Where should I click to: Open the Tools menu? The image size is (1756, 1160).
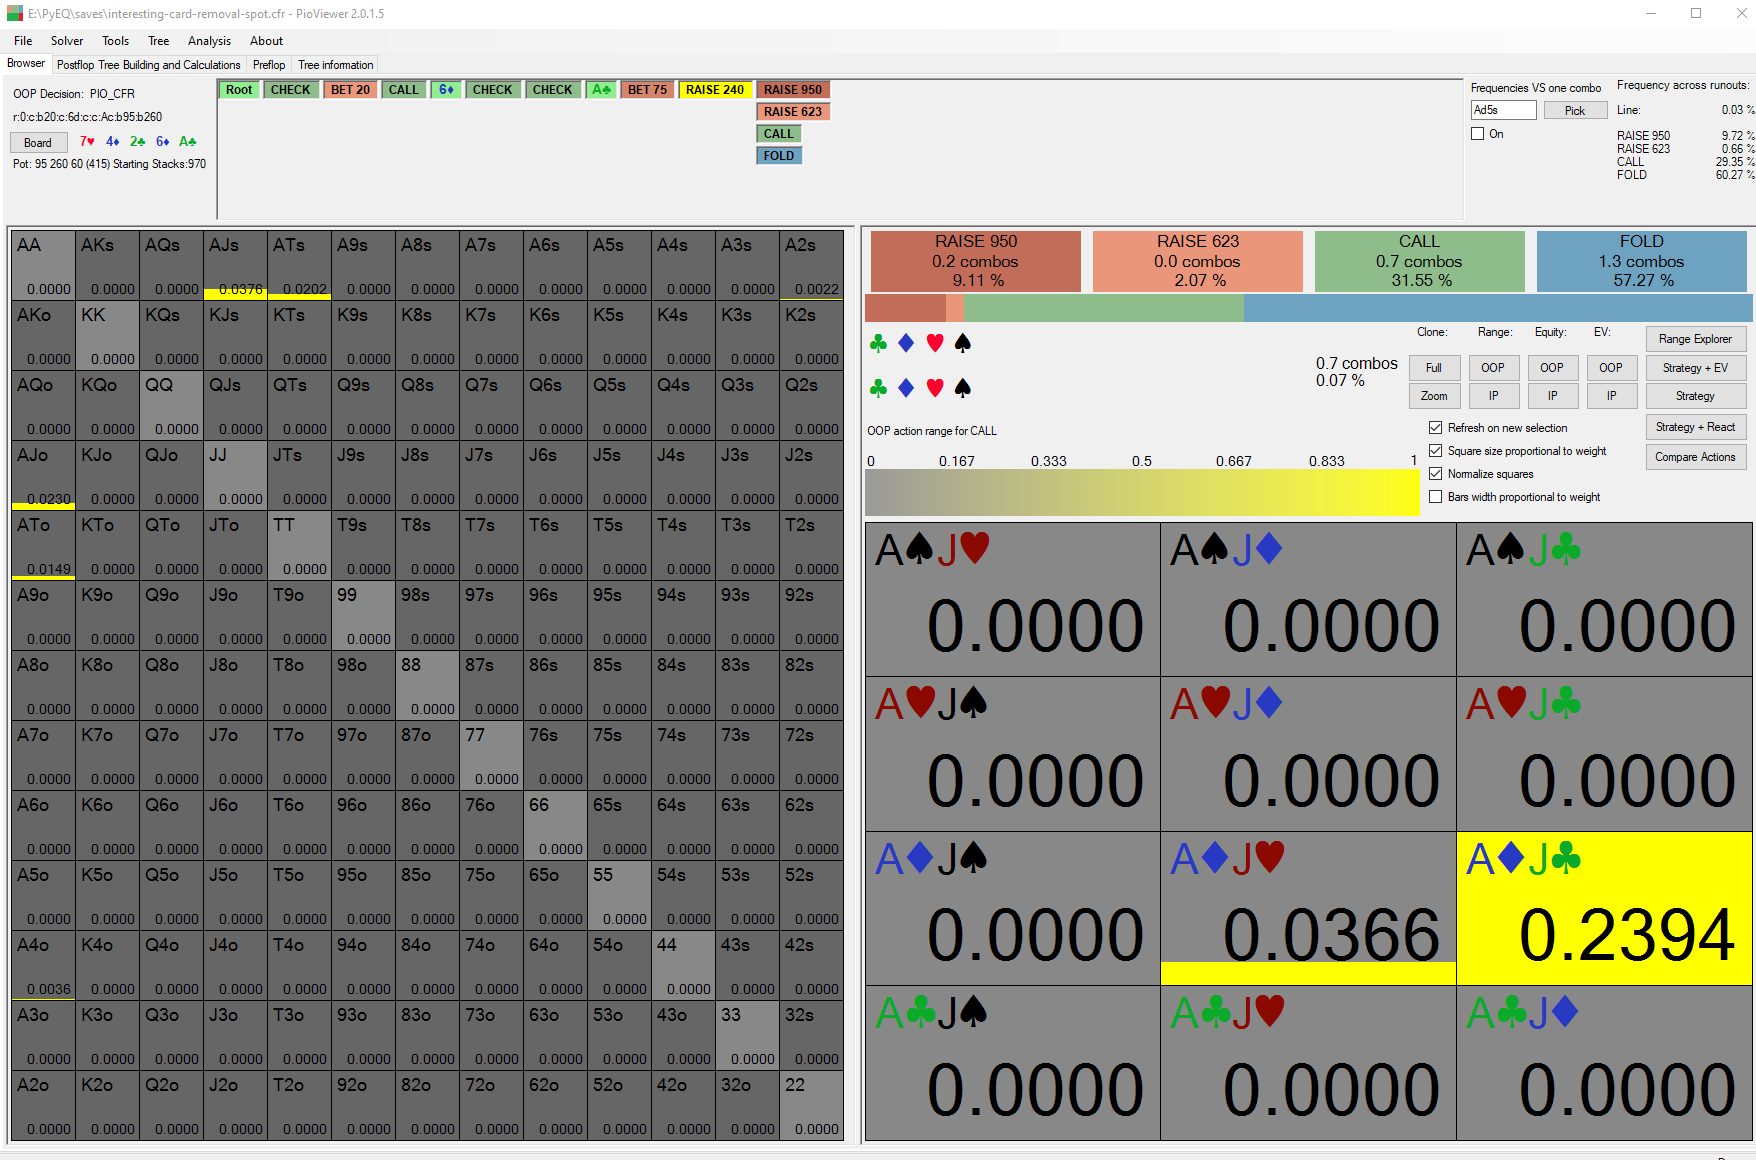click(x=115, y=41)
